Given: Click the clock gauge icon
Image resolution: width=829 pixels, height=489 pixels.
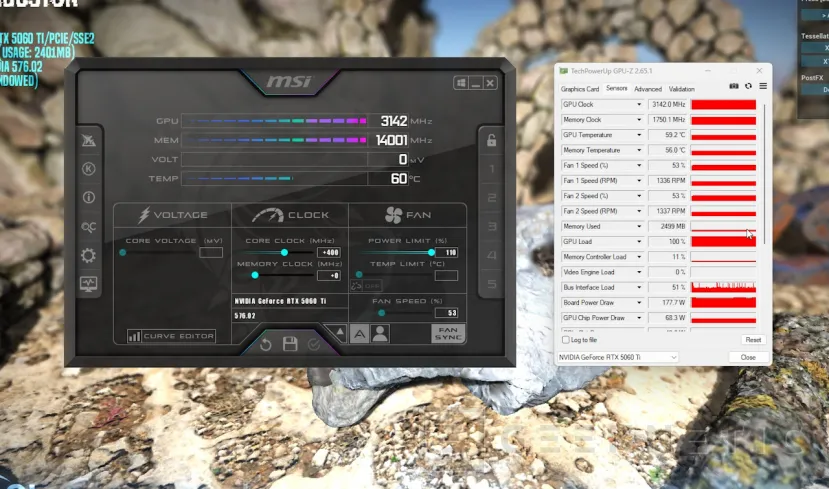Looking at the screenshot, I should (x=268, y=215).
